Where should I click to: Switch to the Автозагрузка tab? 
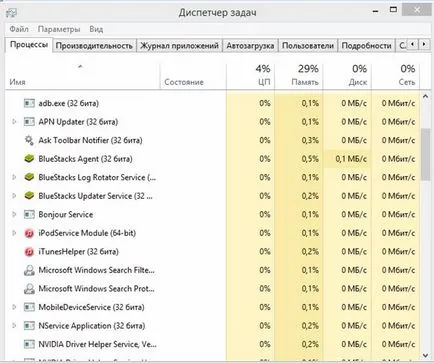coord(250,46)
